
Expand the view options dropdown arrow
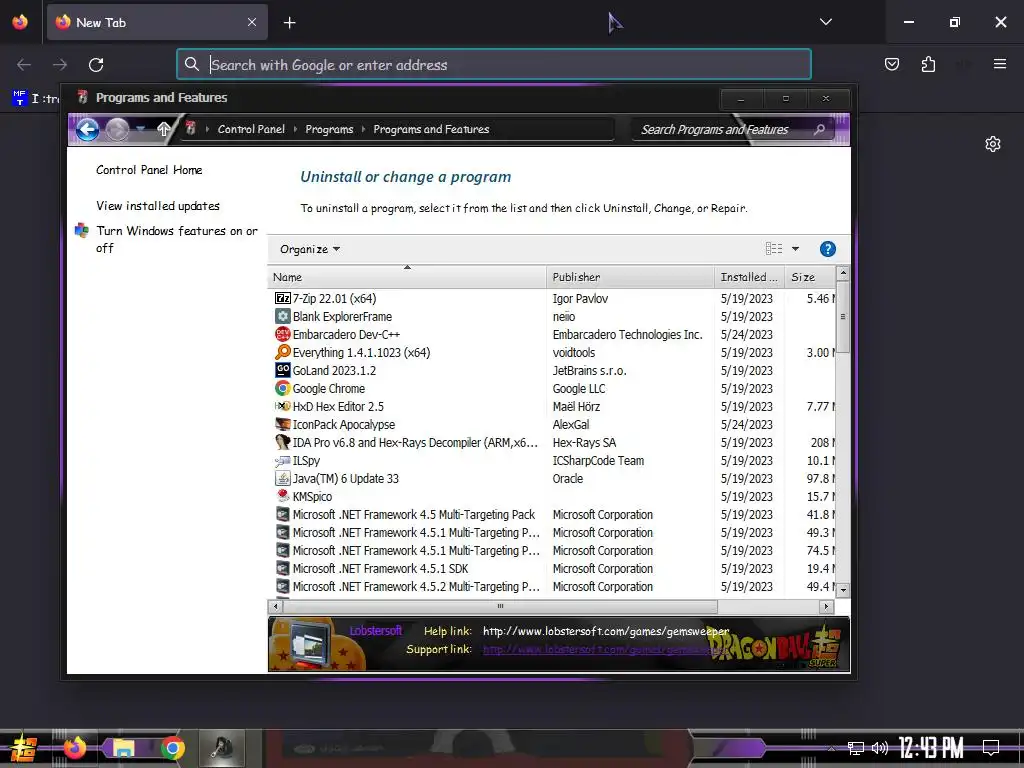(795, 249)
